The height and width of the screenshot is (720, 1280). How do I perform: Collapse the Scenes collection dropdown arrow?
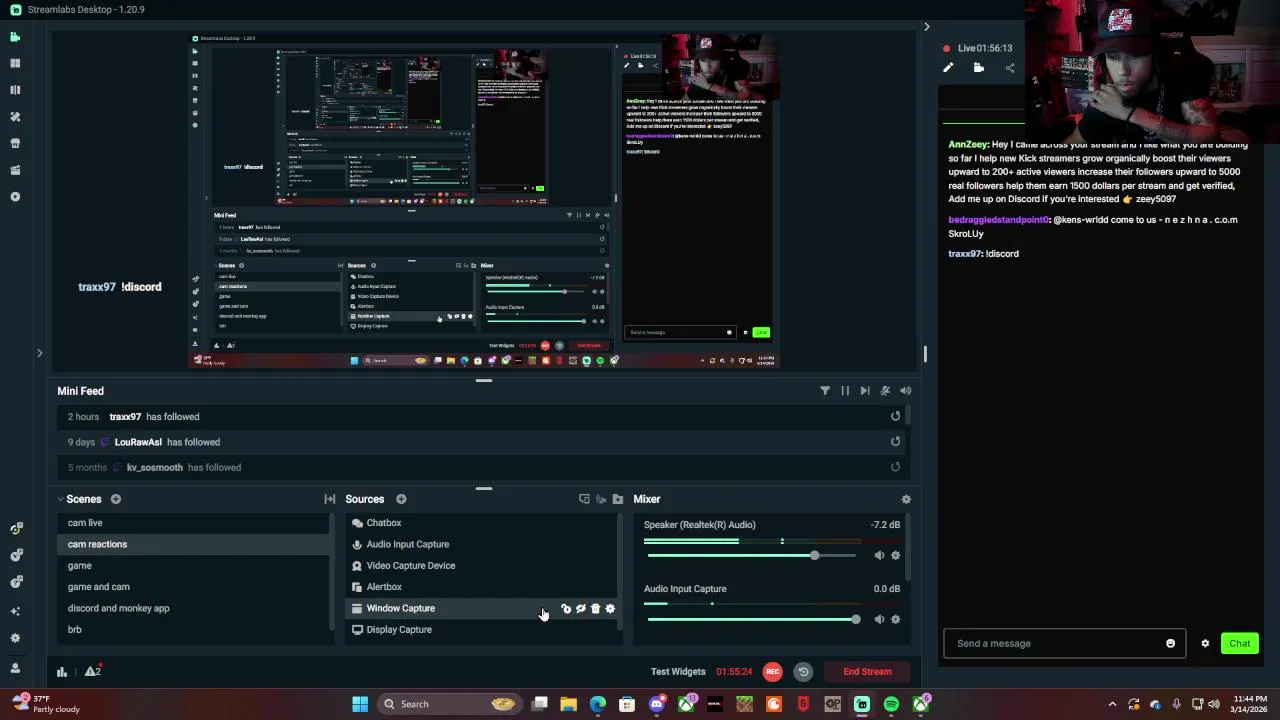[x=60, y=499]
